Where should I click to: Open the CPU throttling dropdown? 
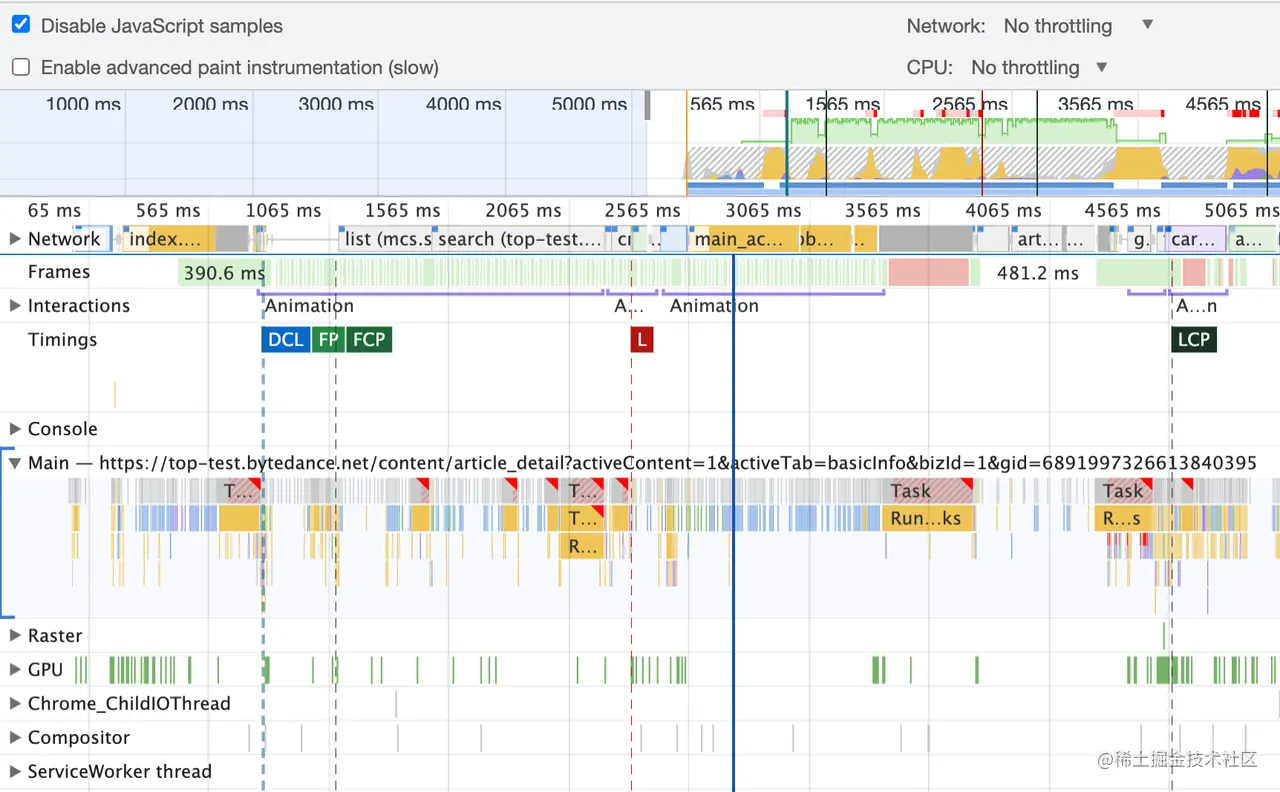1040,67
